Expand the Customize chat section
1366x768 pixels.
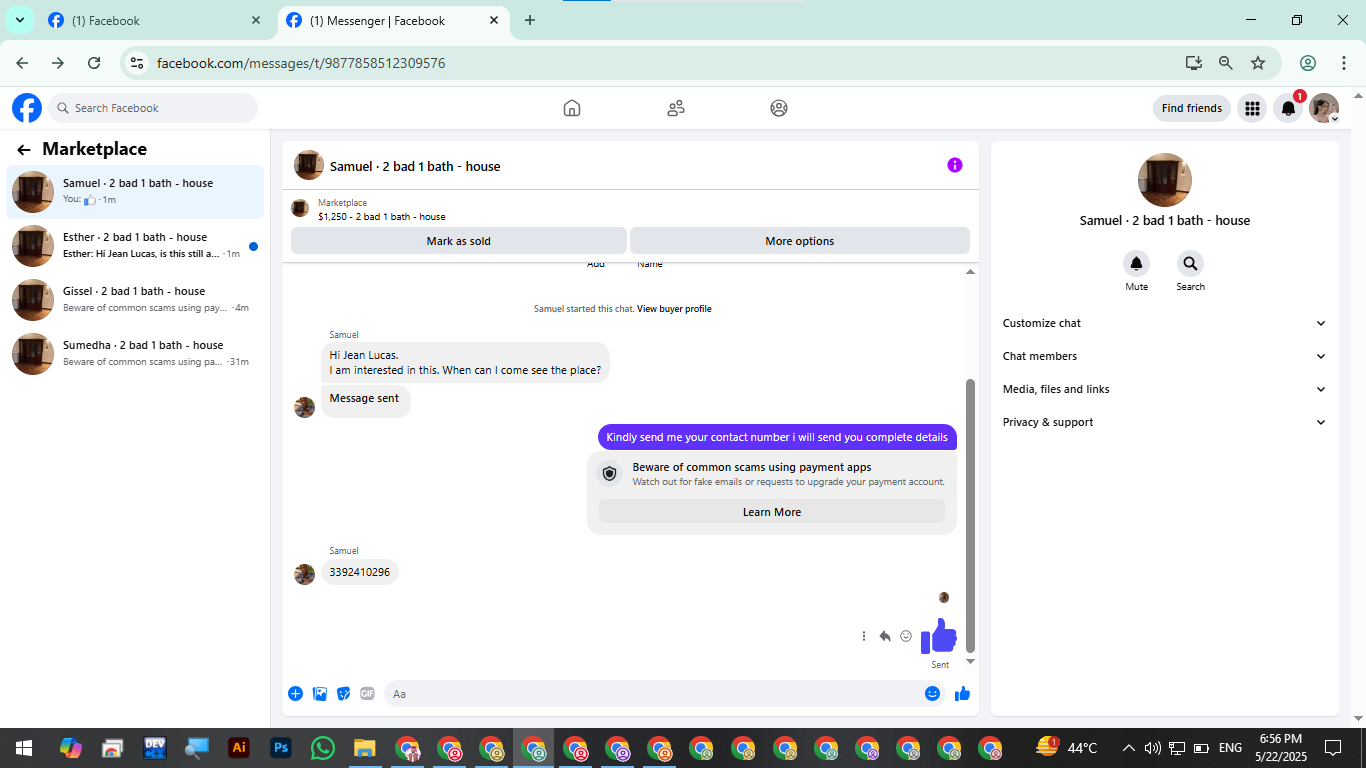(1165, 323)
